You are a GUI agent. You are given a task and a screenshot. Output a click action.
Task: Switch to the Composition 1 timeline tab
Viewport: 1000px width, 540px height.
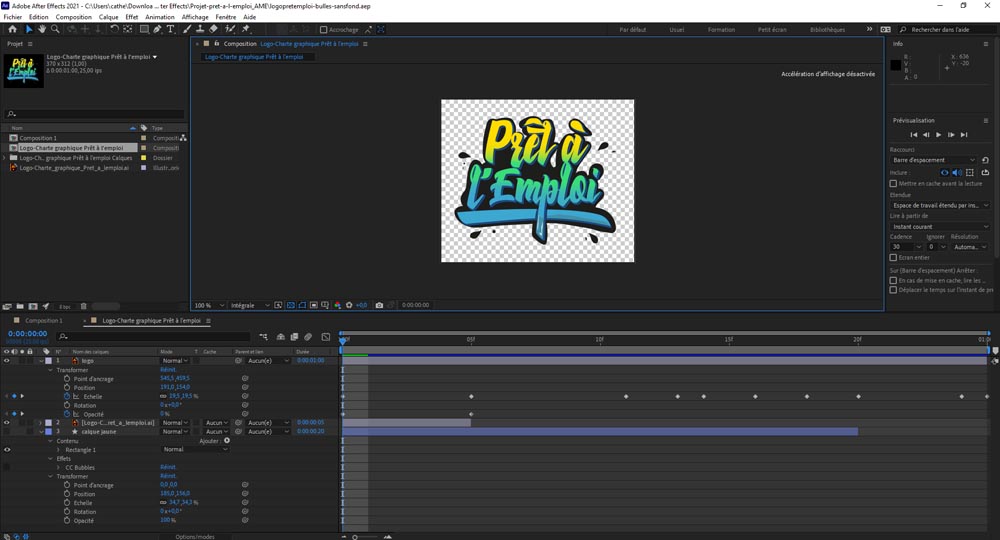coord(43,321)
